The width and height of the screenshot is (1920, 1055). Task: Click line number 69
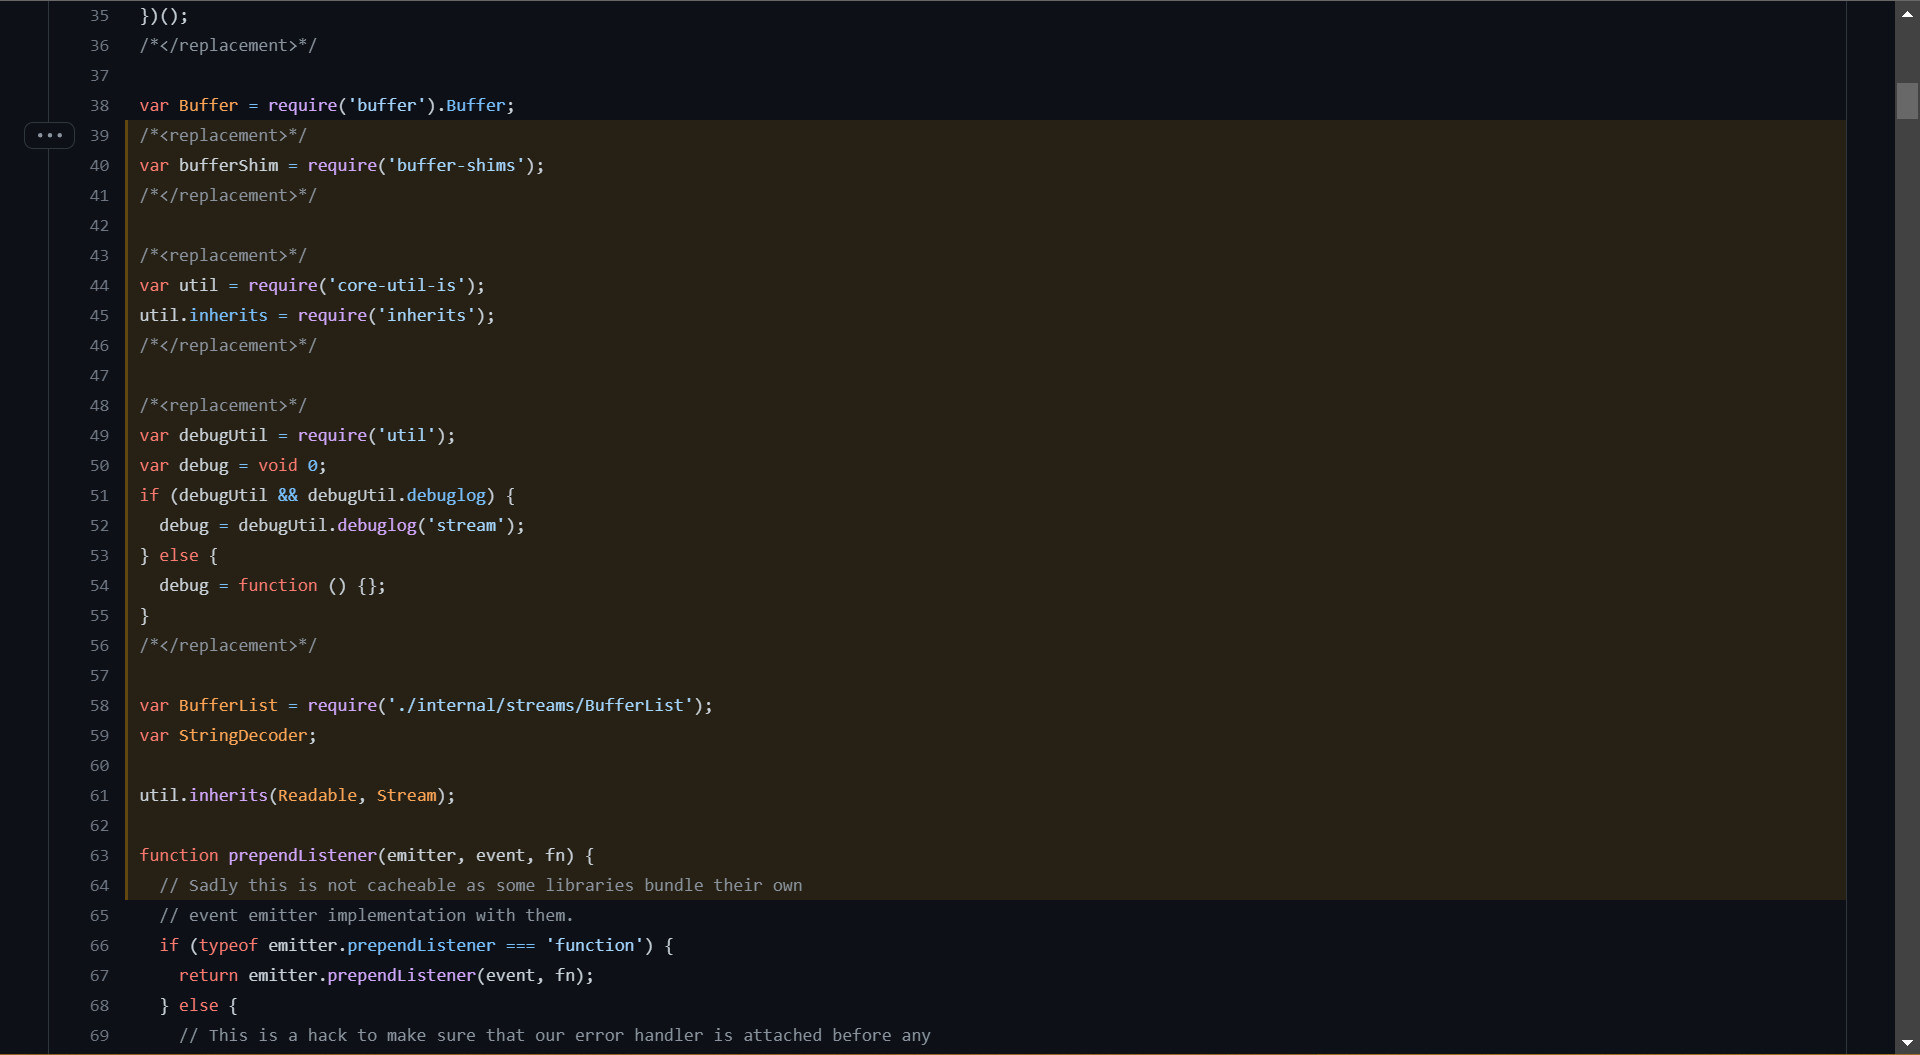tap(99, 1035)
